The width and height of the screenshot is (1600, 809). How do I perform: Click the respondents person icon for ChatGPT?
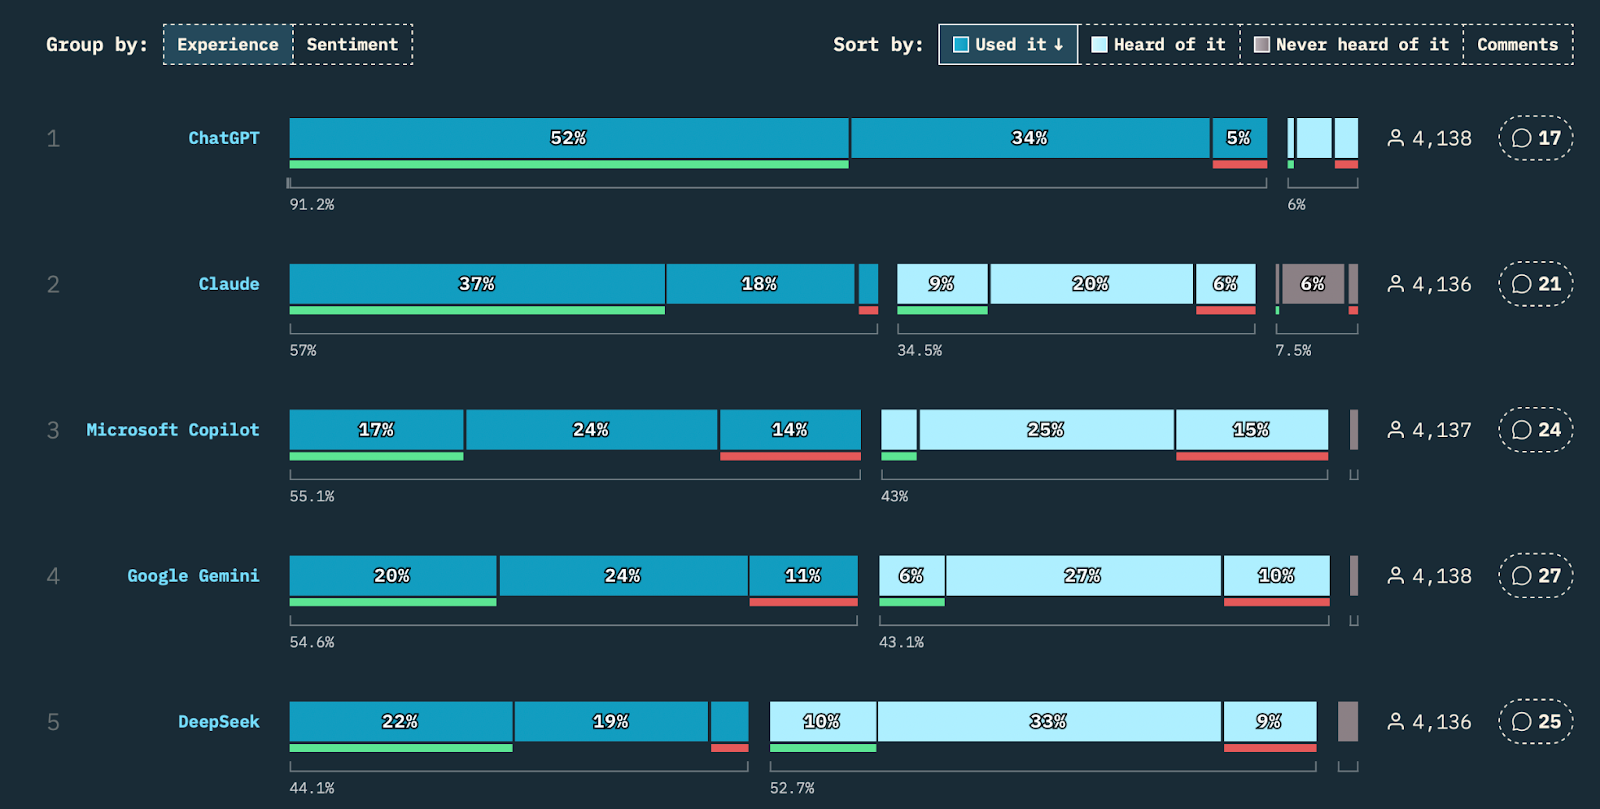coord(1396,138)
